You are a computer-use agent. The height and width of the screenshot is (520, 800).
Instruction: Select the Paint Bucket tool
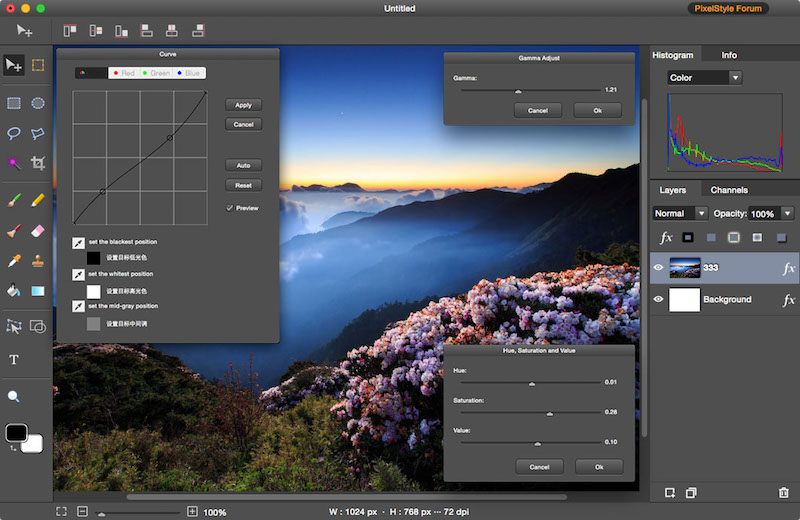(x=14, y=291)
